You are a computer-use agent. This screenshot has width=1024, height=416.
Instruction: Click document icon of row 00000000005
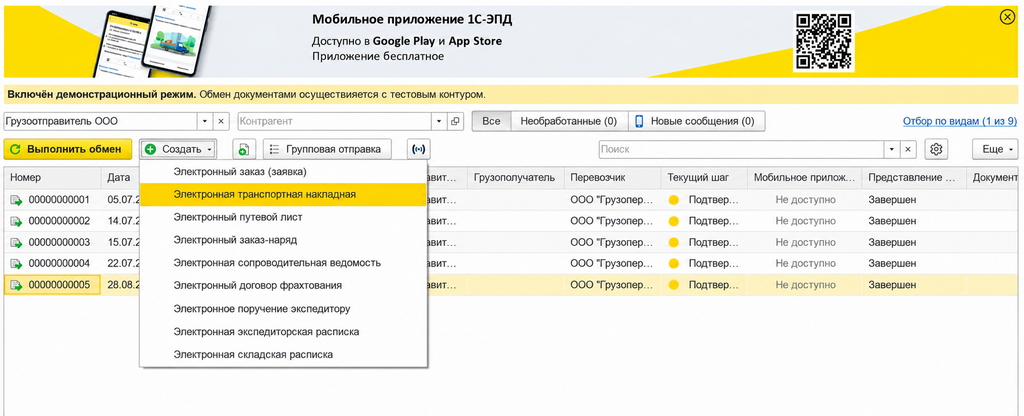click(16, 285)
